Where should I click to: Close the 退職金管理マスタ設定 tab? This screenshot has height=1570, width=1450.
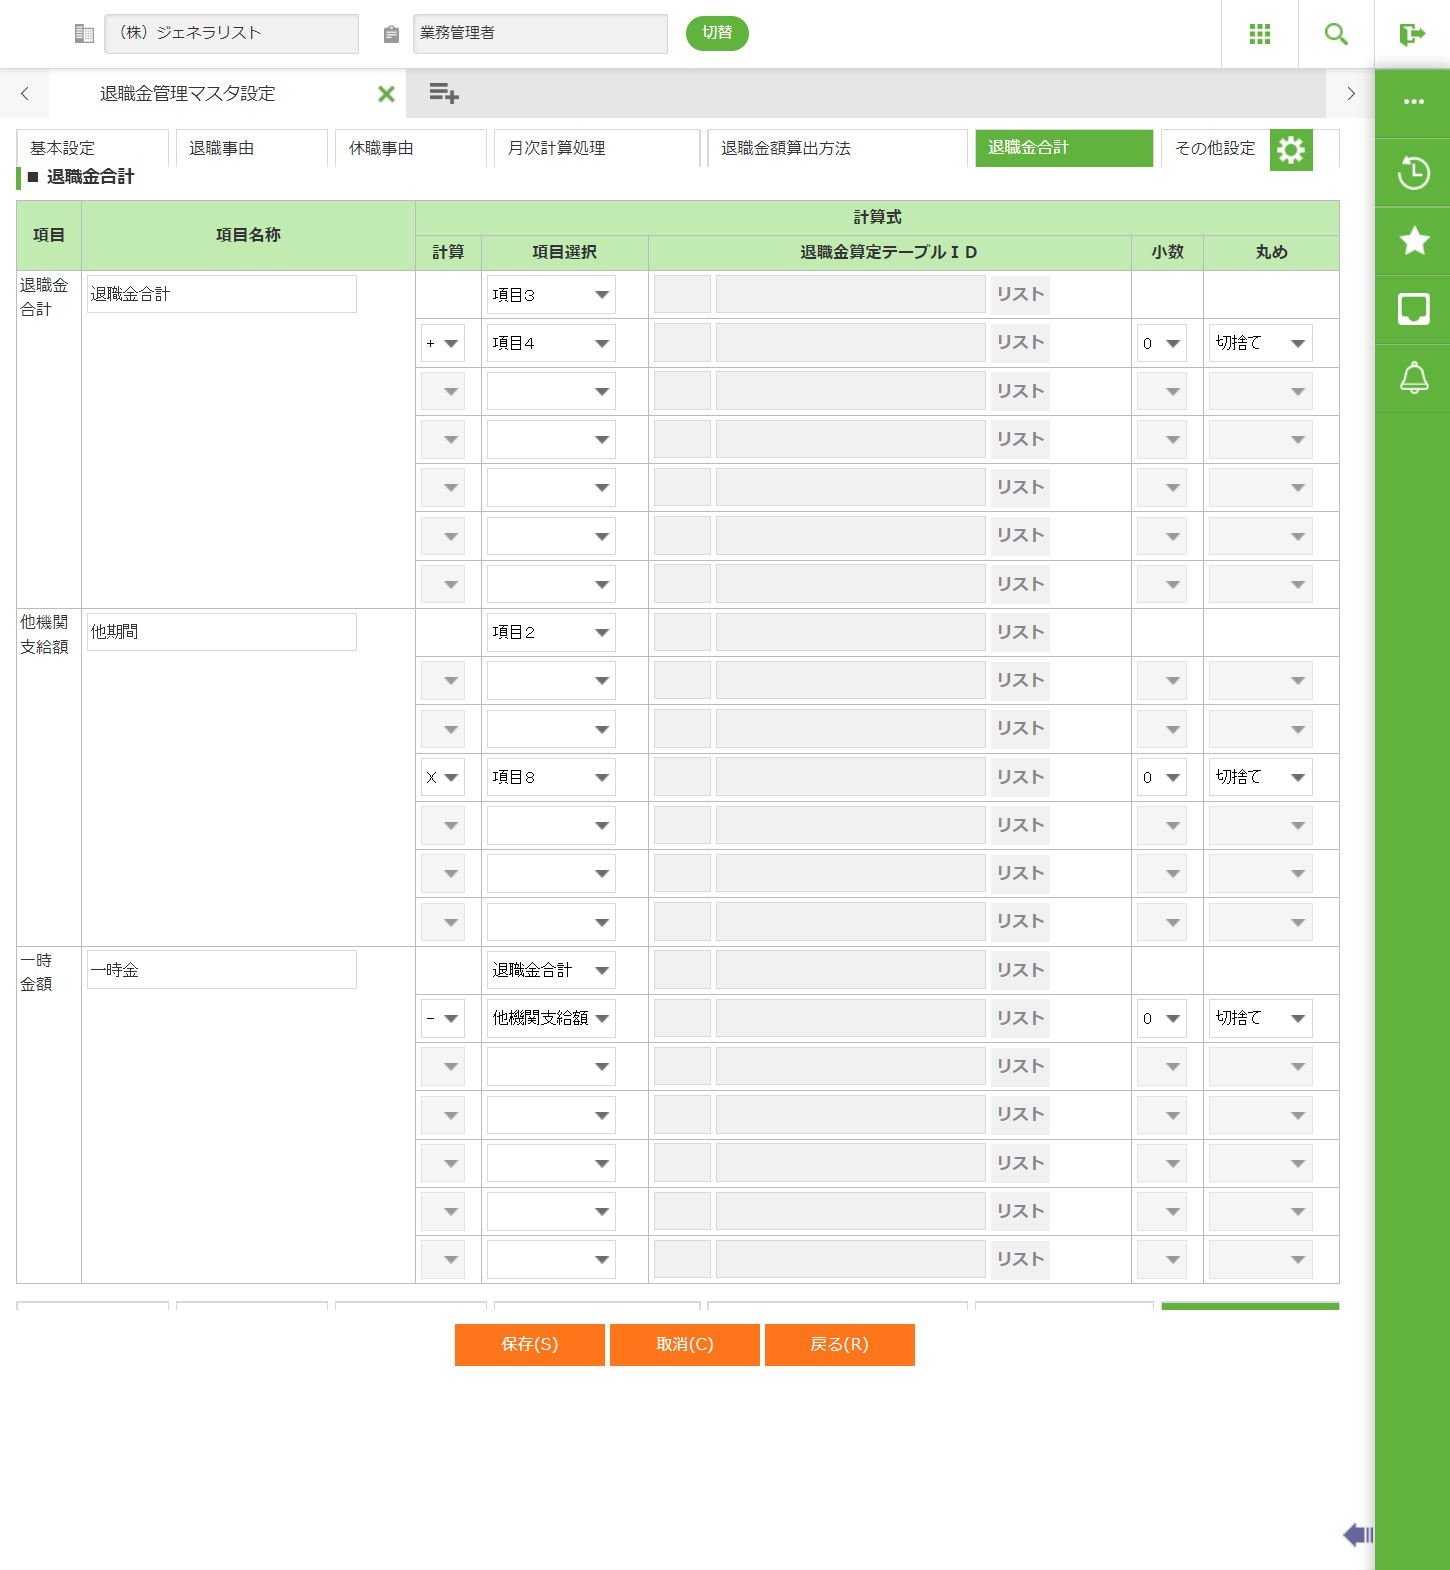[386, 94]
